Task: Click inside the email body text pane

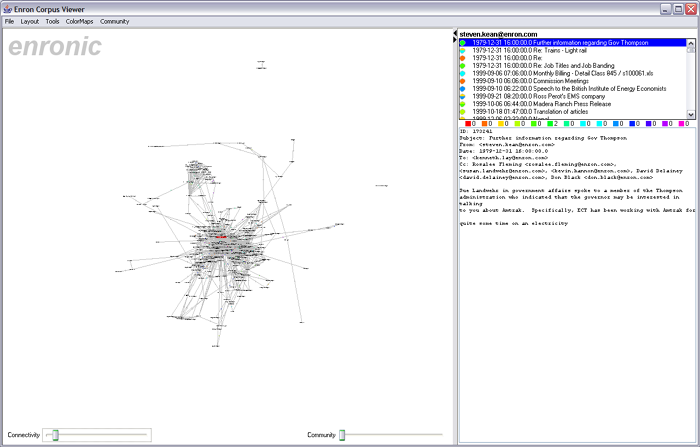Action: (577, 284)
